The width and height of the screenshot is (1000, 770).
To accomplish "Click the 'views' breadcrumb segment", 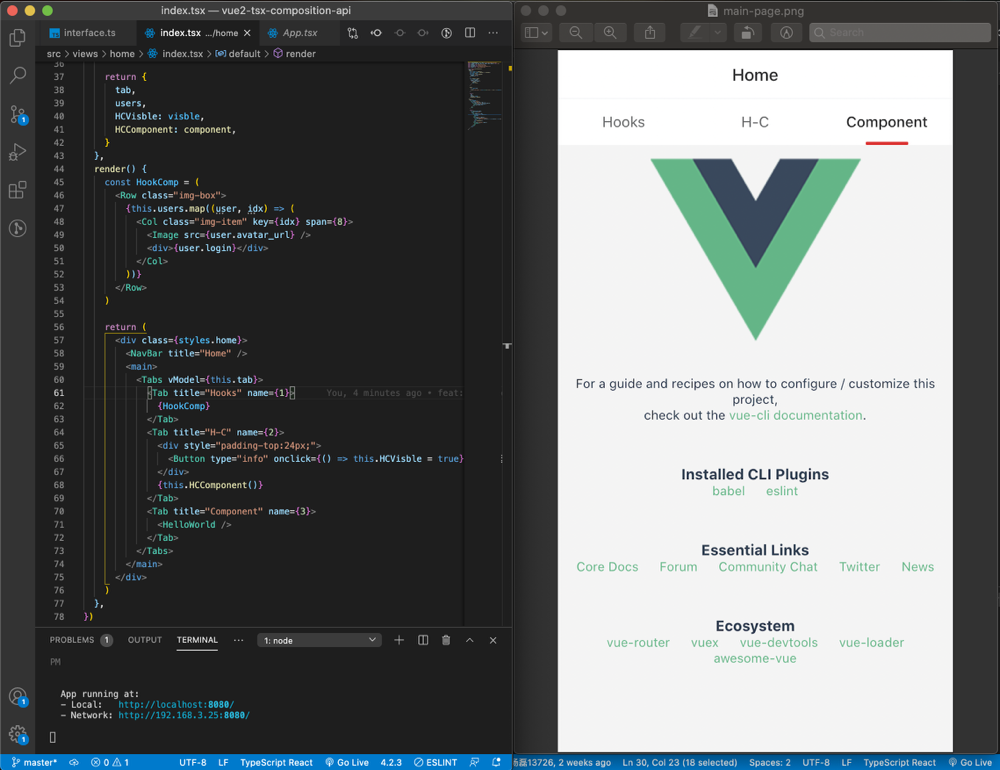I will coord(85,54).
